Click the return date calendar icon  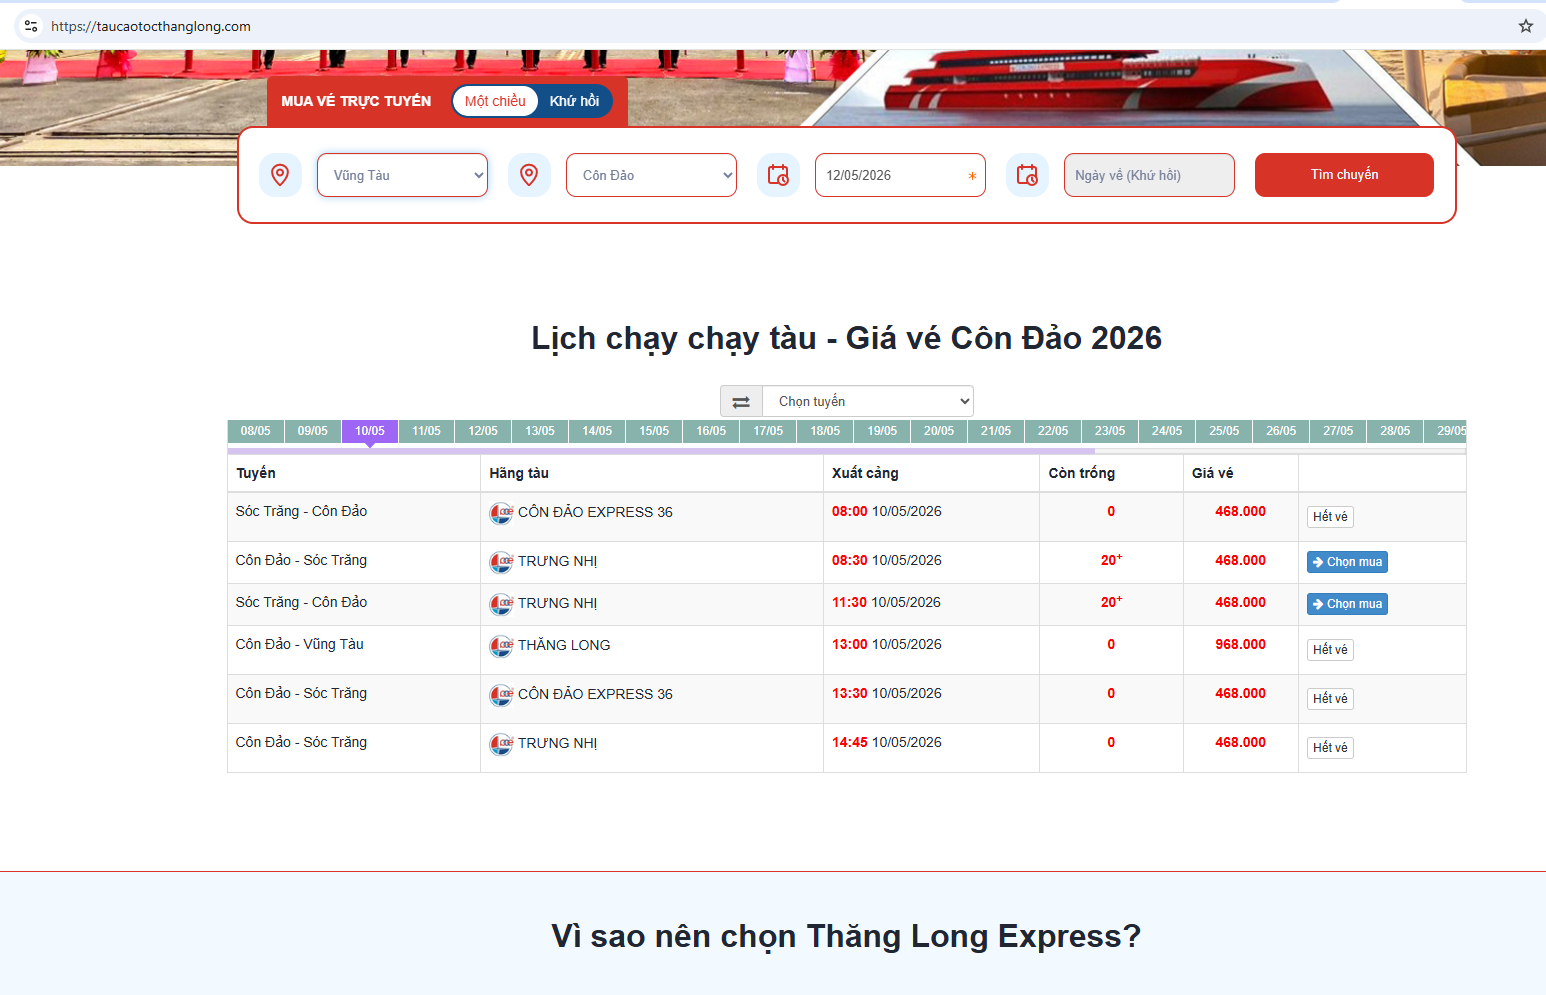click(1027, 175)
